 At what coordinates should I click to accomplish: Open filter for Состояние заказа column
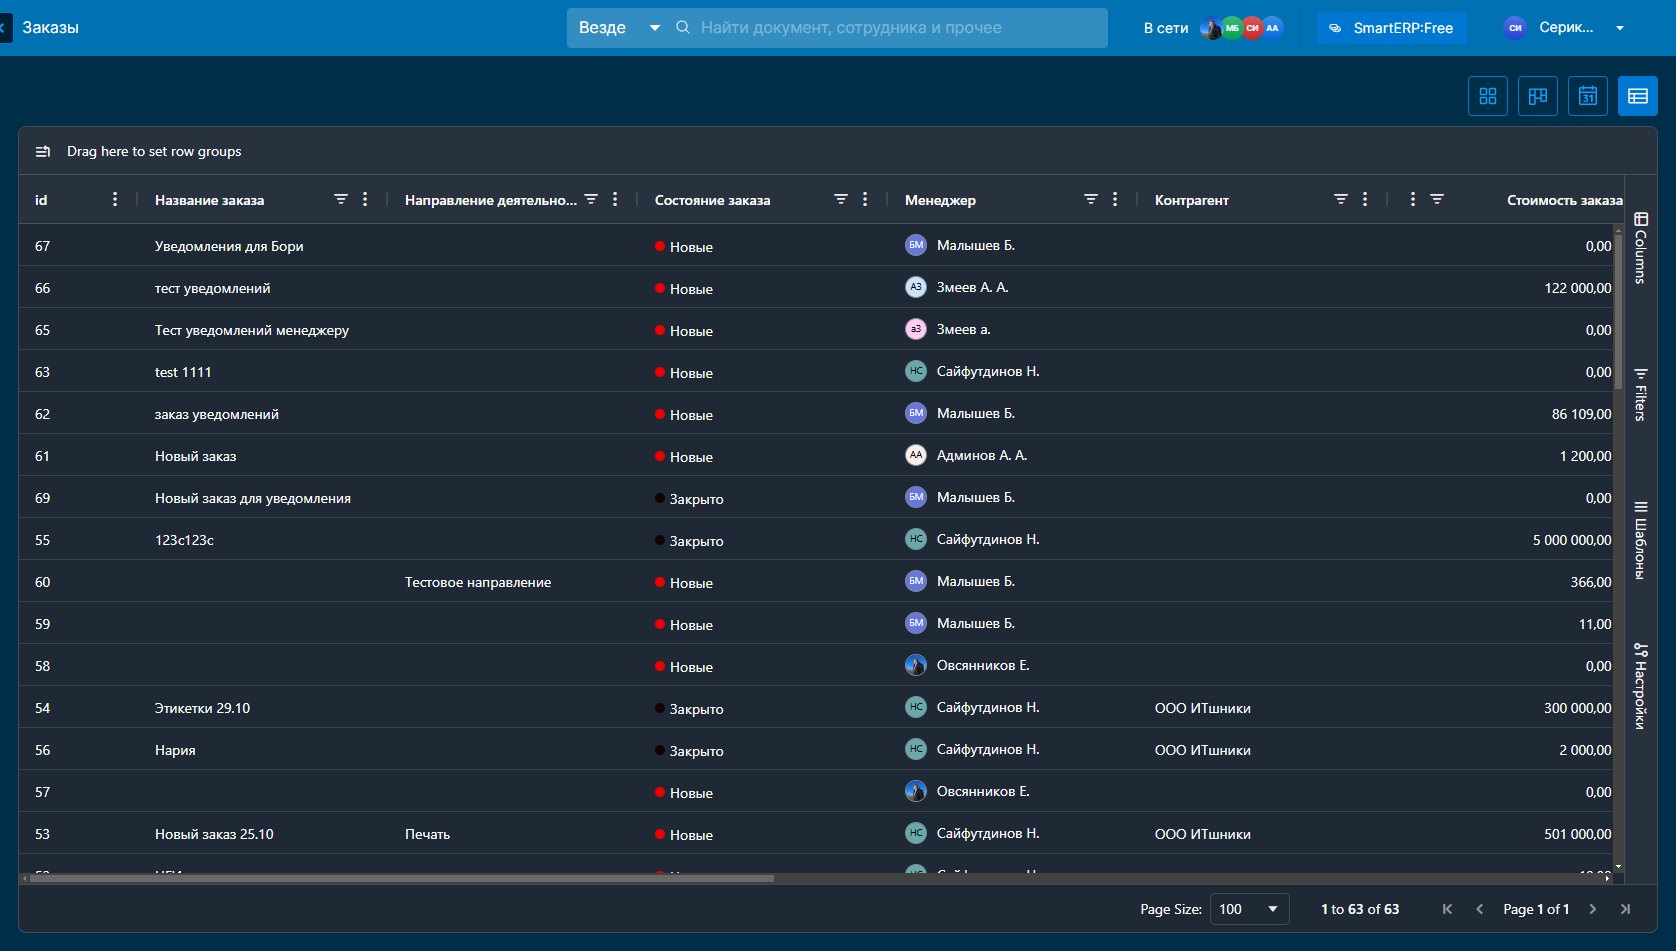(x=841, y=199)
